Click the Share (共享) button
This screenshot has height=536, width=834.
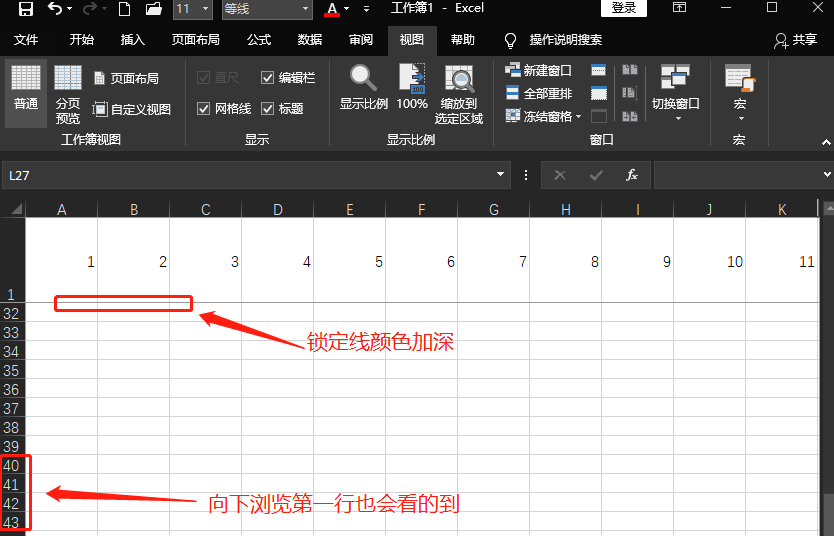pyautogui.click(x=796, y=40)
